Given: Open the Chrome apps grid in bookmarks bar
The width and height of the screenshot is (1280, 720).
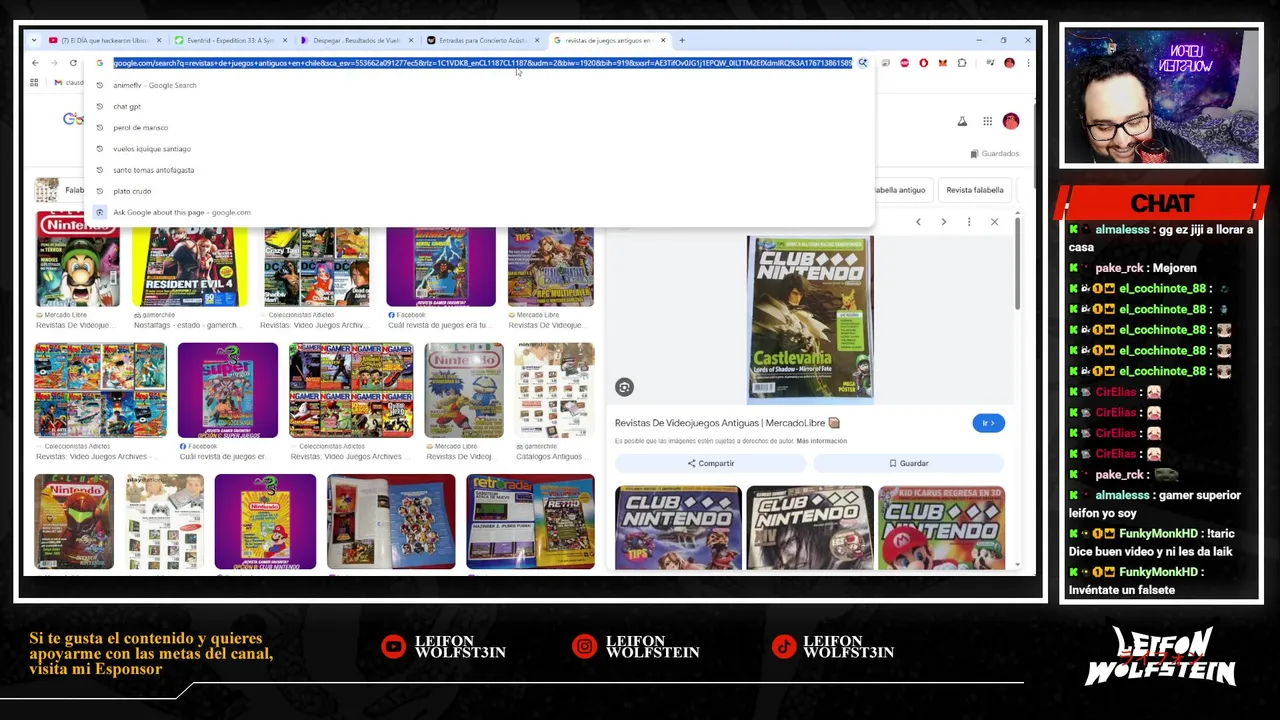Looking at the screenshot, I should 34,83.
